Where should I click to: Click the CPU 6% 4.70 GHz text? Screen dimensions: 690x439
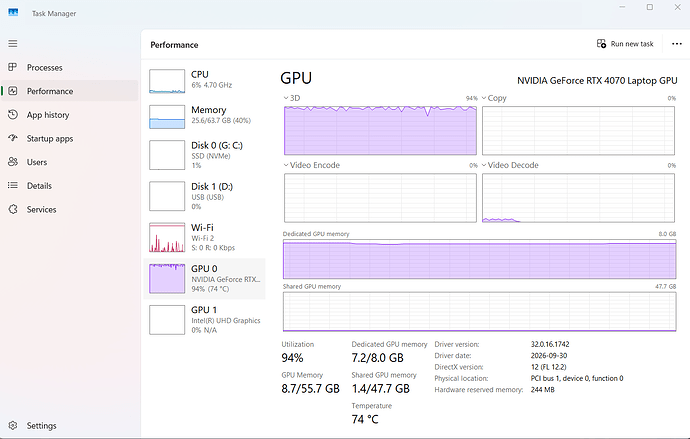click(x=212, y=85)
